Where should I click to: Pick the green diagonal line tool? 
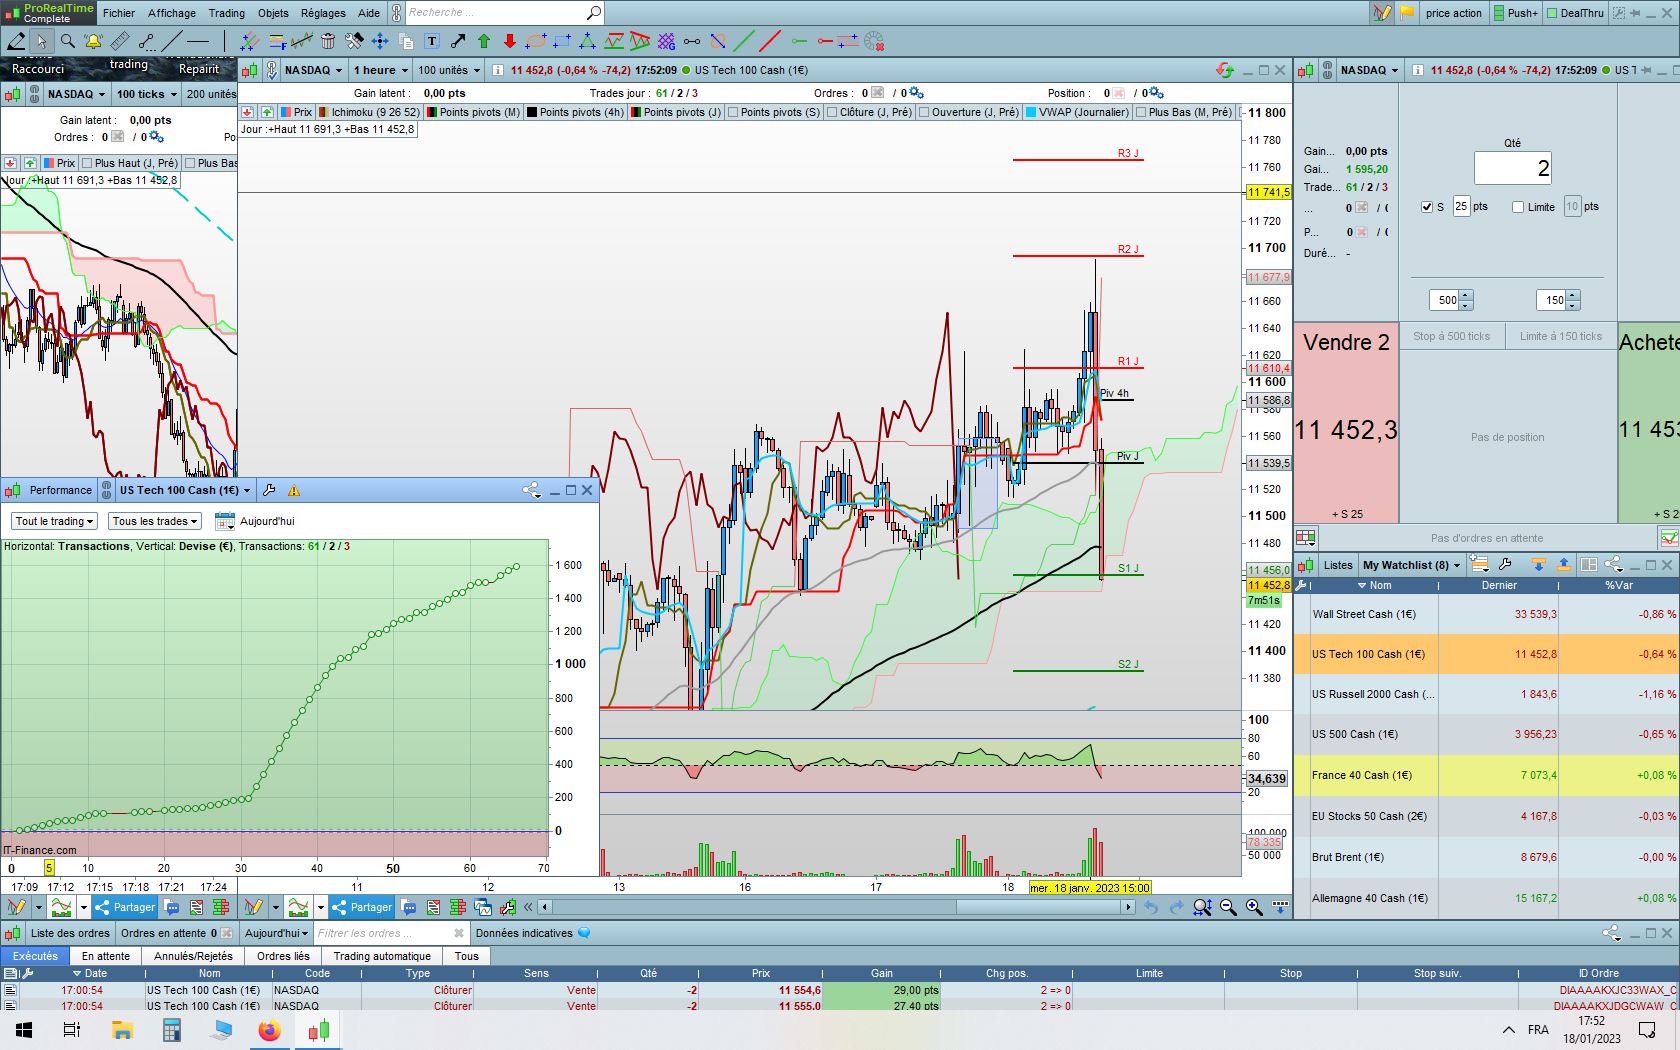point(744,41)
